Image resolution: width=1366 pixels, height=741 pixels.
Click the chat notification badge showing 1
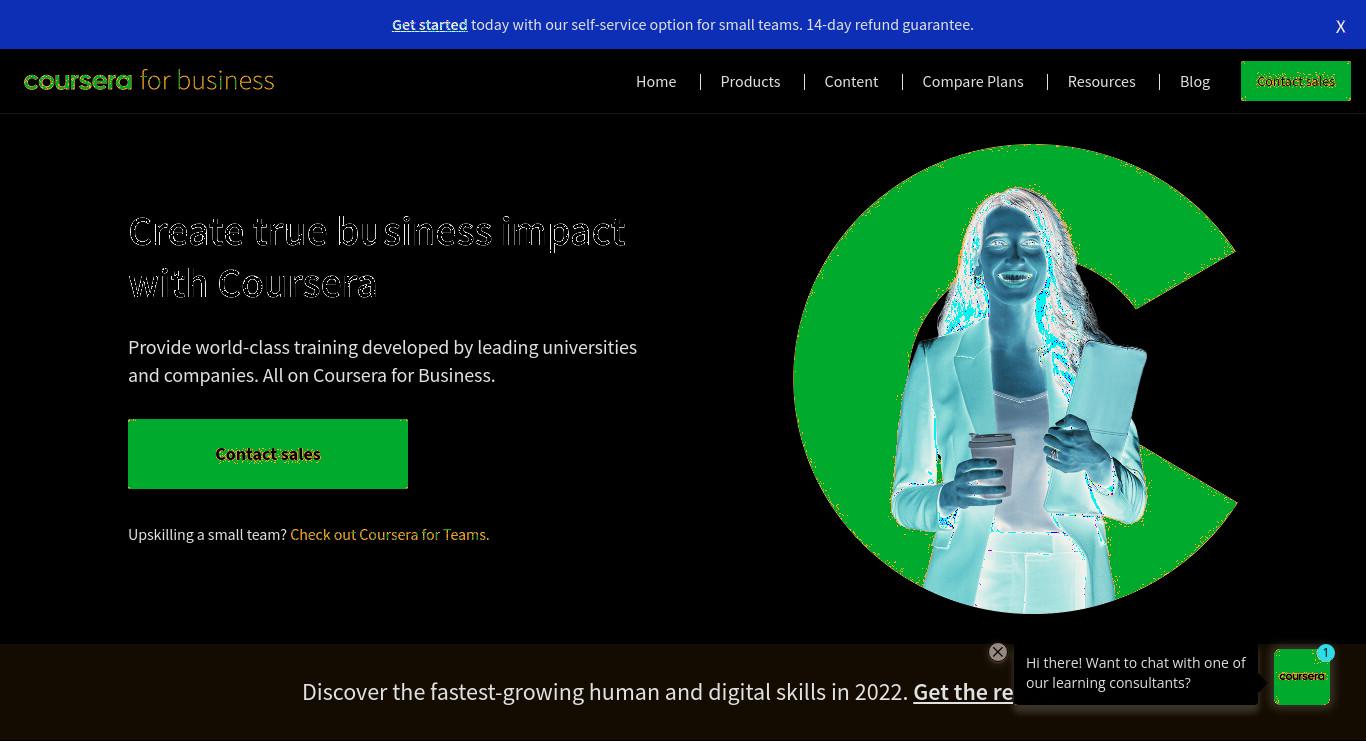point(1326,653)
